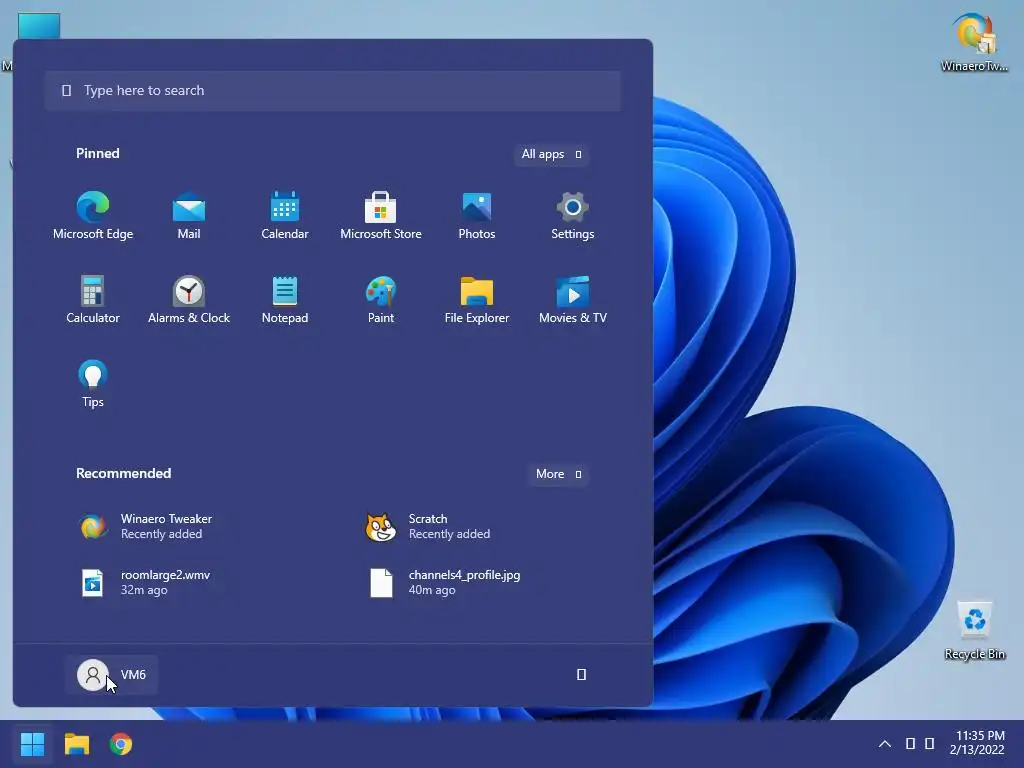This screenshot has height=768, width=1024.
Task: Open the Recycle Bin on desktop
Action: [974, 630]
